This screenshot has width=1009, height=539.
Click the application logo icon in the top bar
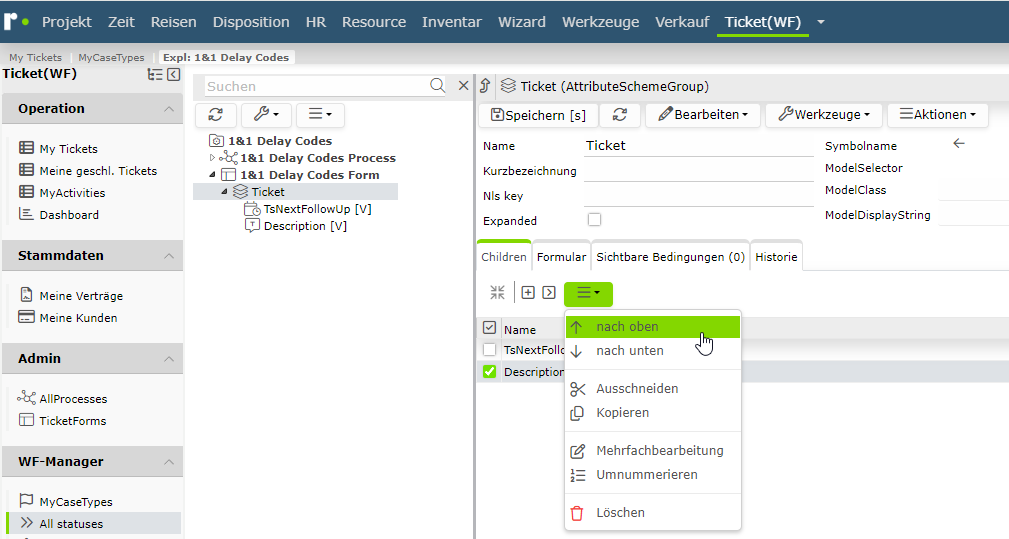coord(15,21)
